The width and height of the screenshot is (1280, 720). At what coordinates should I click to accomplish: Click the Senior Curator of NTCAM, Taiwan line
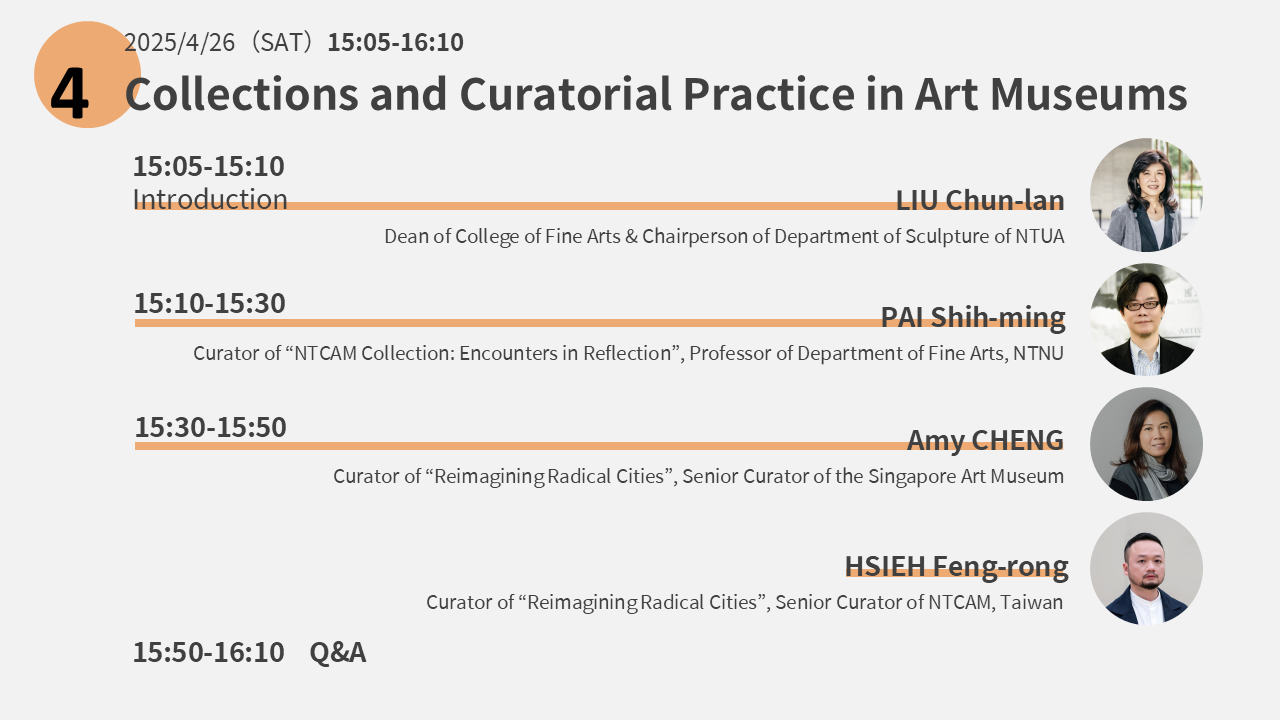point(744,602)
